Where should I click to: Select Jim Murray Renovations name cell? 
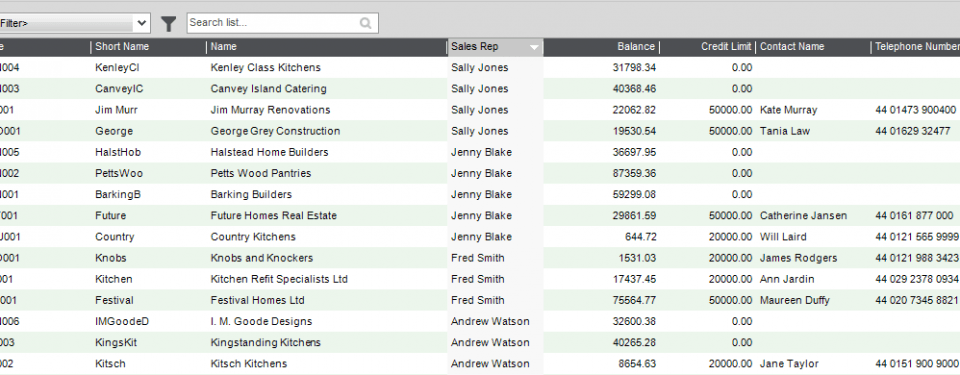click(x=270, y=110)
